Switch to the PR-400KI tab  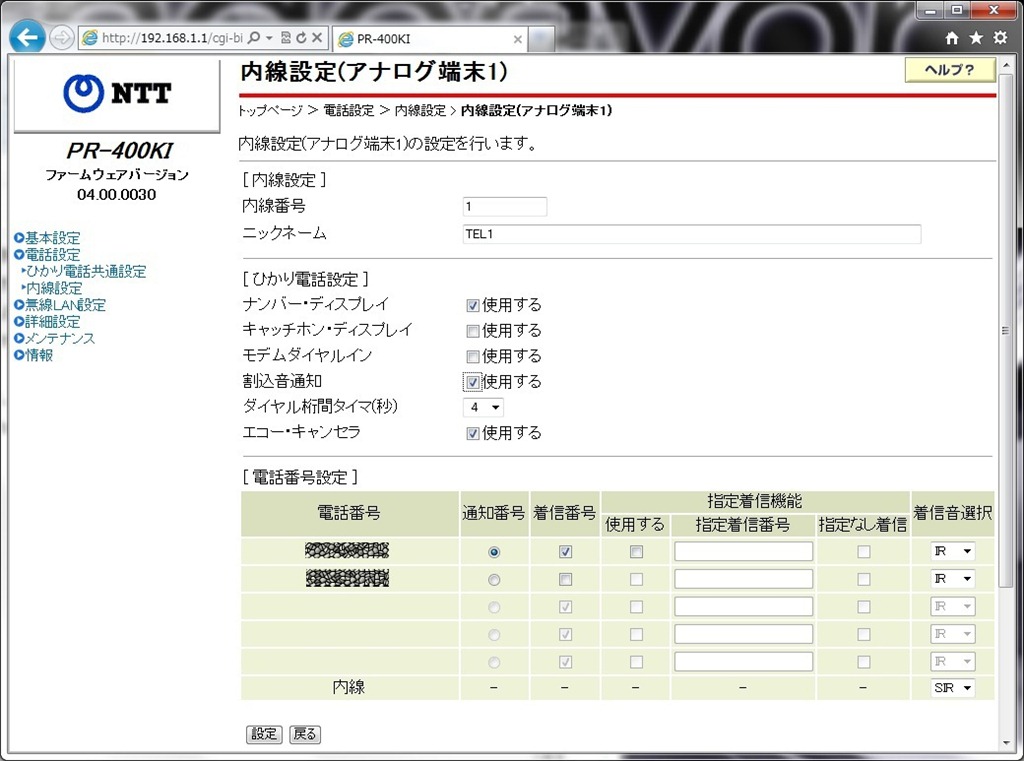429,39
